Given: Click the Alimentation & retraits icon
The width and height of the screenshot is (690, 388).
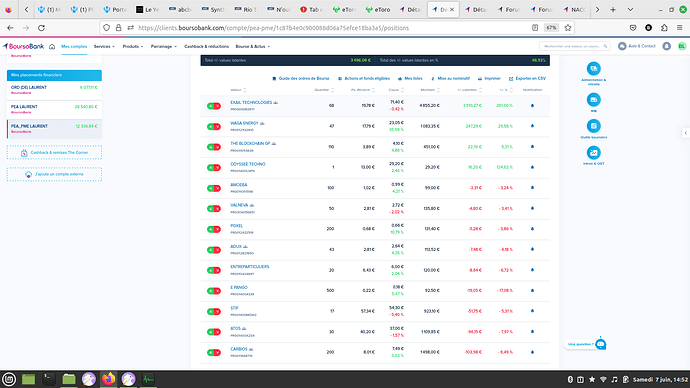Looking at the screenshot, I should click(x=593, y=69).
